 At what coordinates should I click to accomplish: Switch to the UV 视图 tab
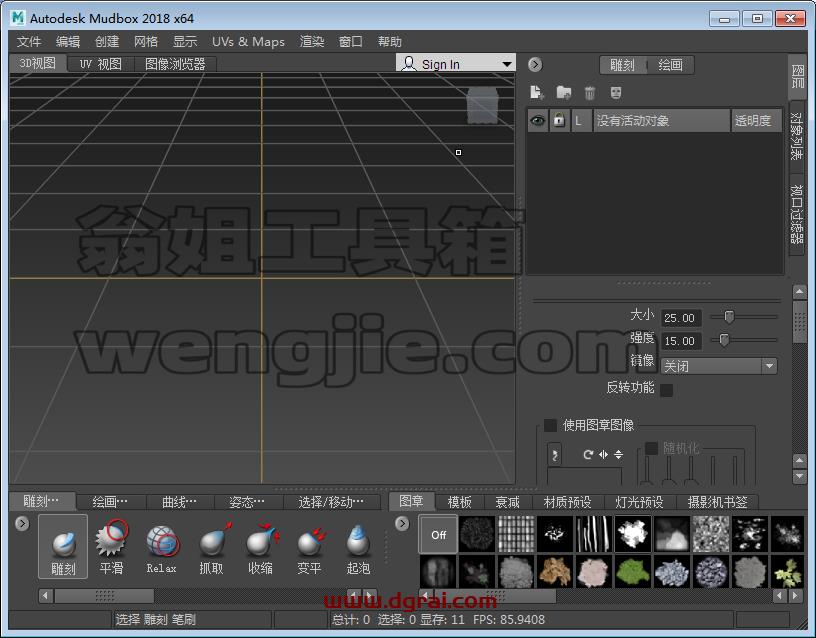(101, 64)
